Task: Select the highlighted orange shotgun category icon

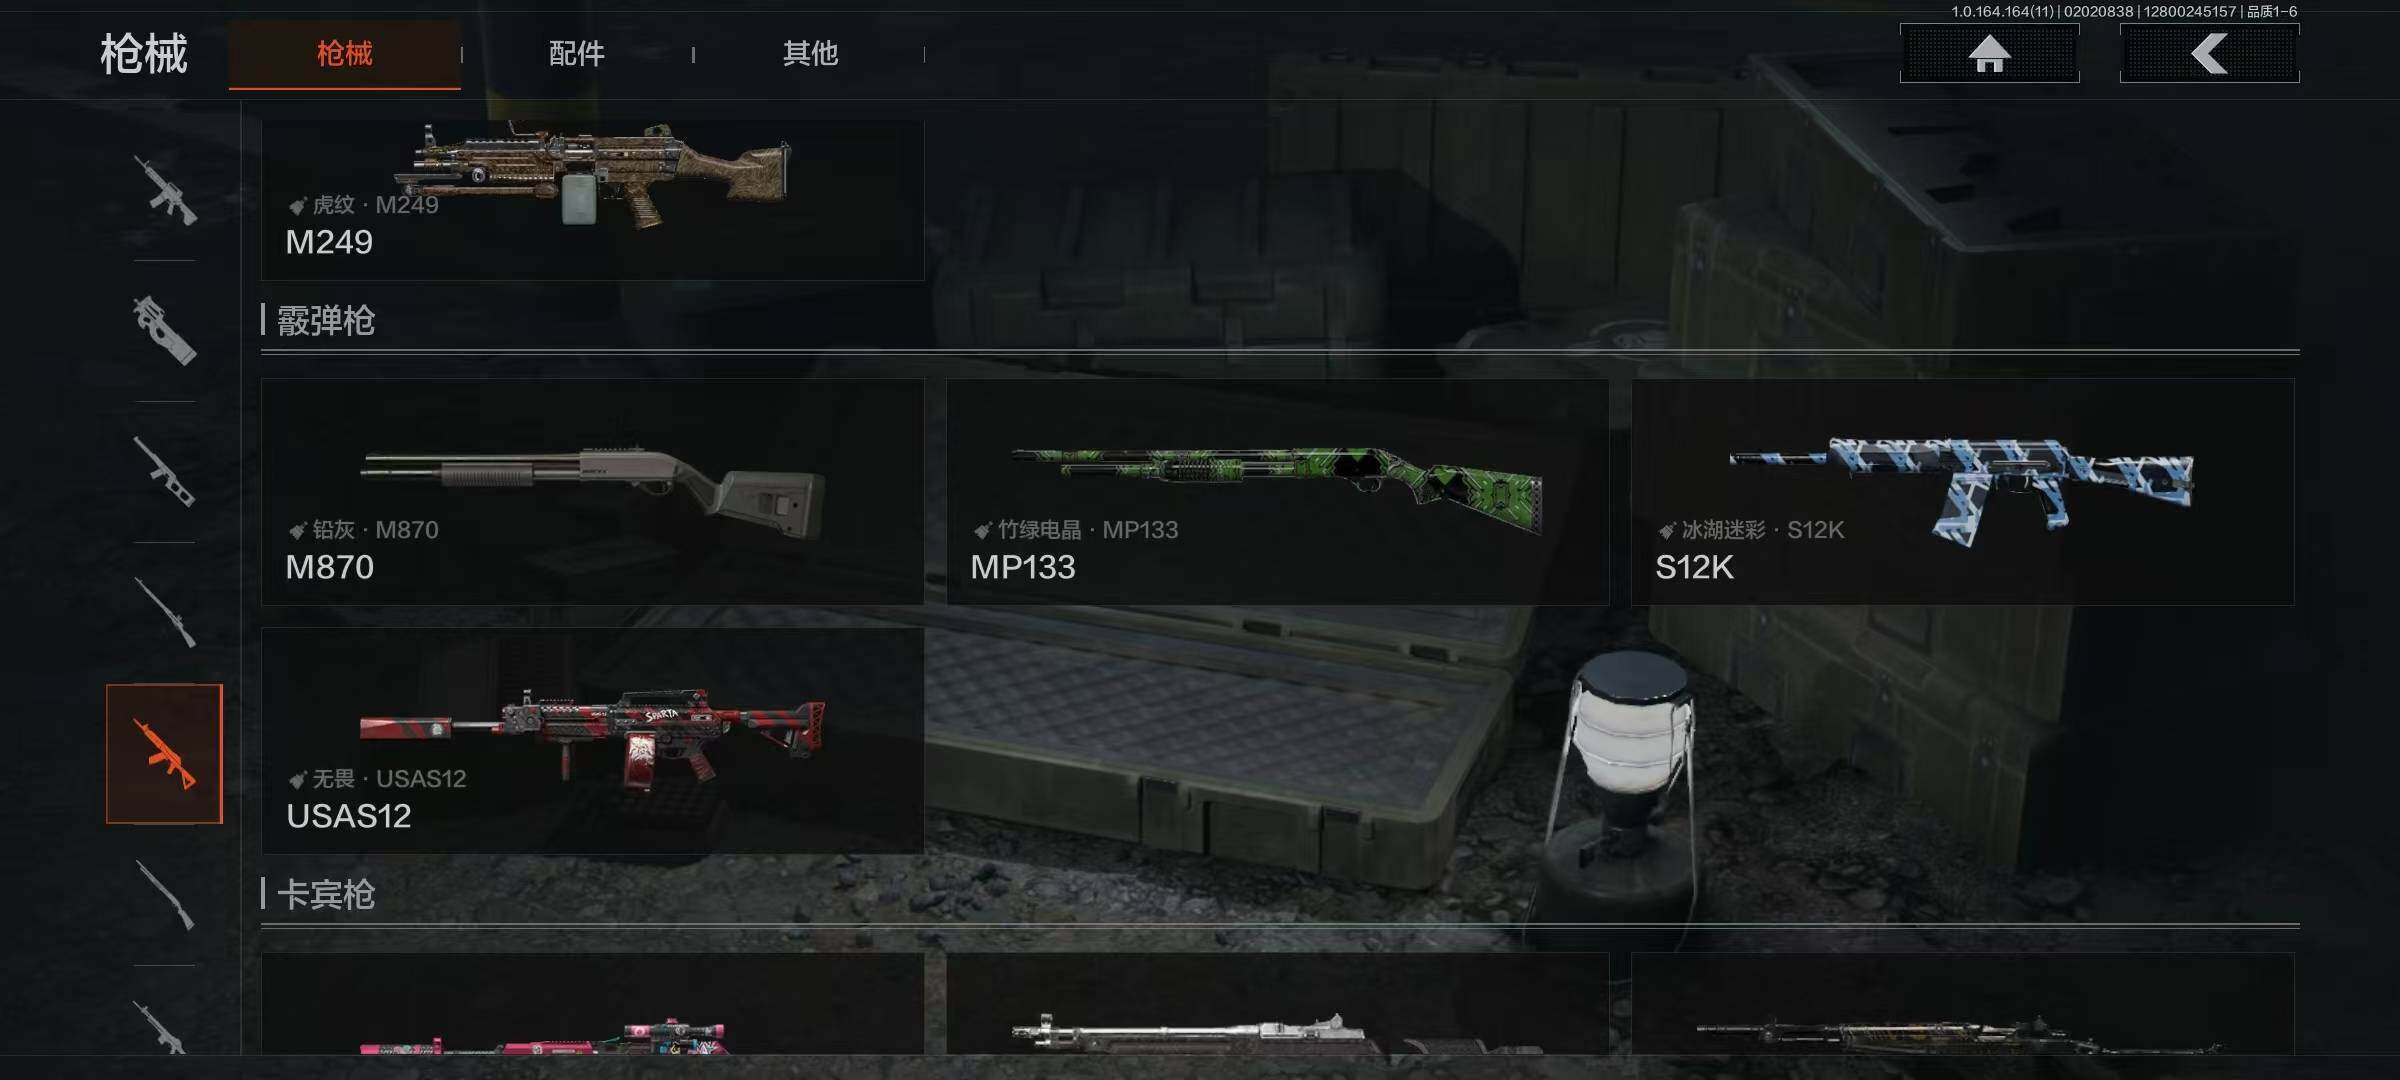Action: point(165,754)
